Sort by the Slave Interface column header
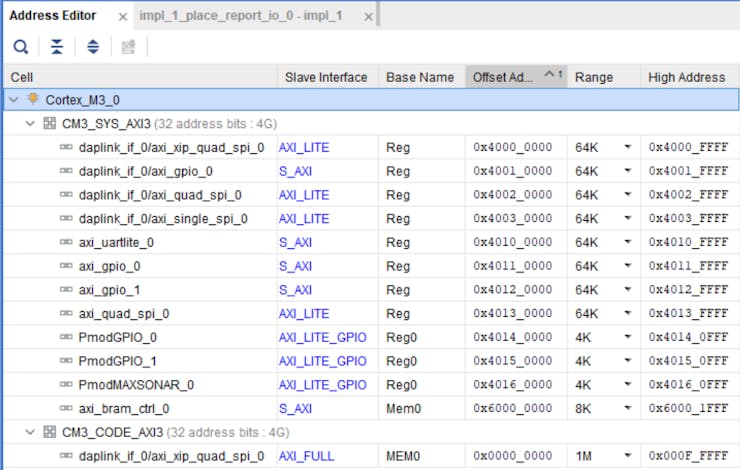Image resolution: width=740 pixels, height=470 pixels. tap(328, 77)
